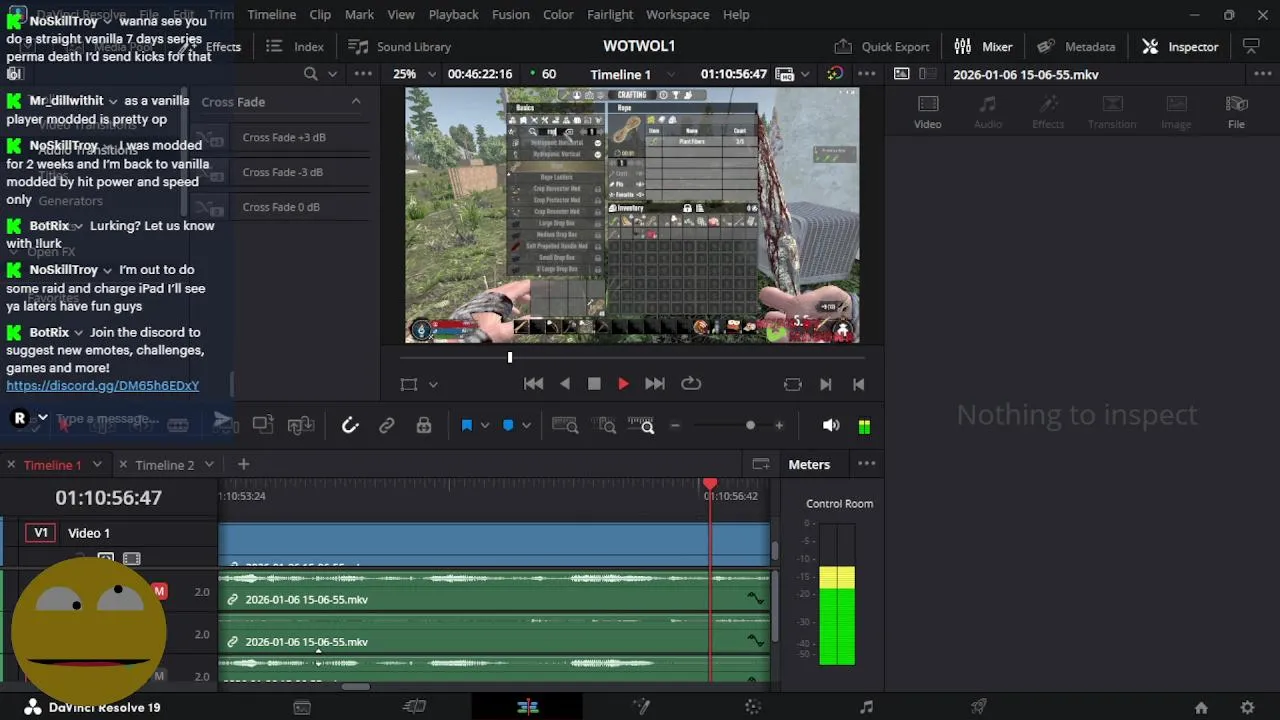Image resolution: width=1280 pixels, height=720 pixels.
Task: Jump to the next clip edit
Action: click(x=825, y=384)
